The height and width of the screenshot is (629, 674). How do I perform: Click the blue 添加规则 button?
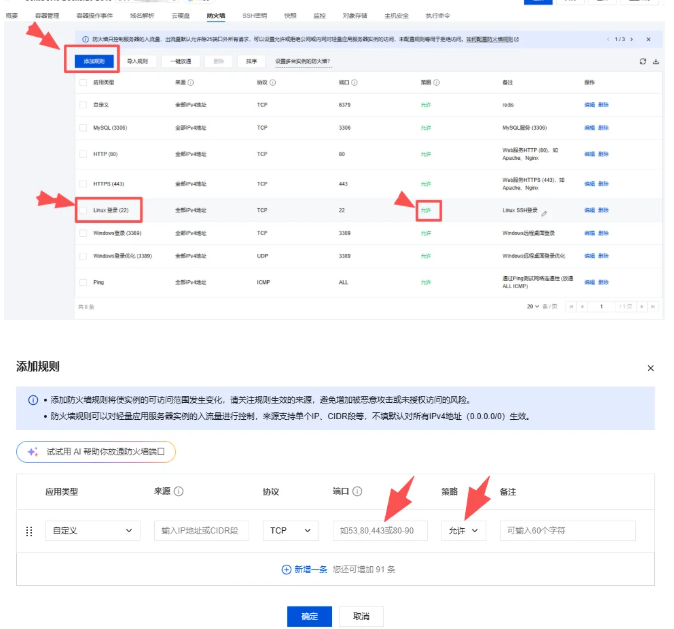click(x=95, y=61)
